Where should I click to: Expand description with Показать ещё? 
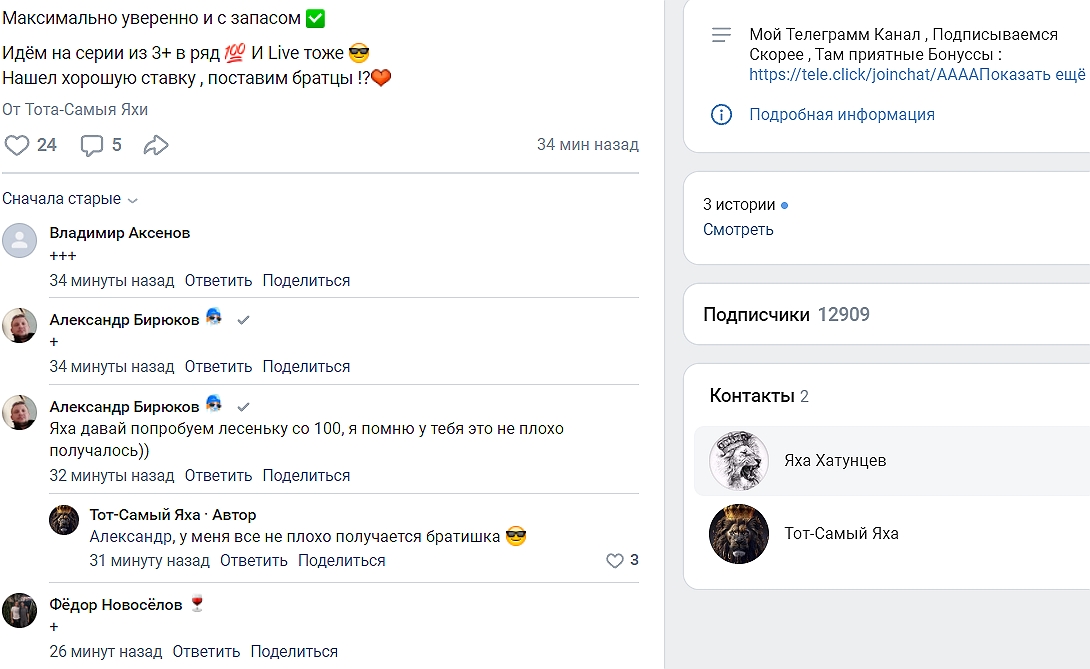(x=1040, y=74)
